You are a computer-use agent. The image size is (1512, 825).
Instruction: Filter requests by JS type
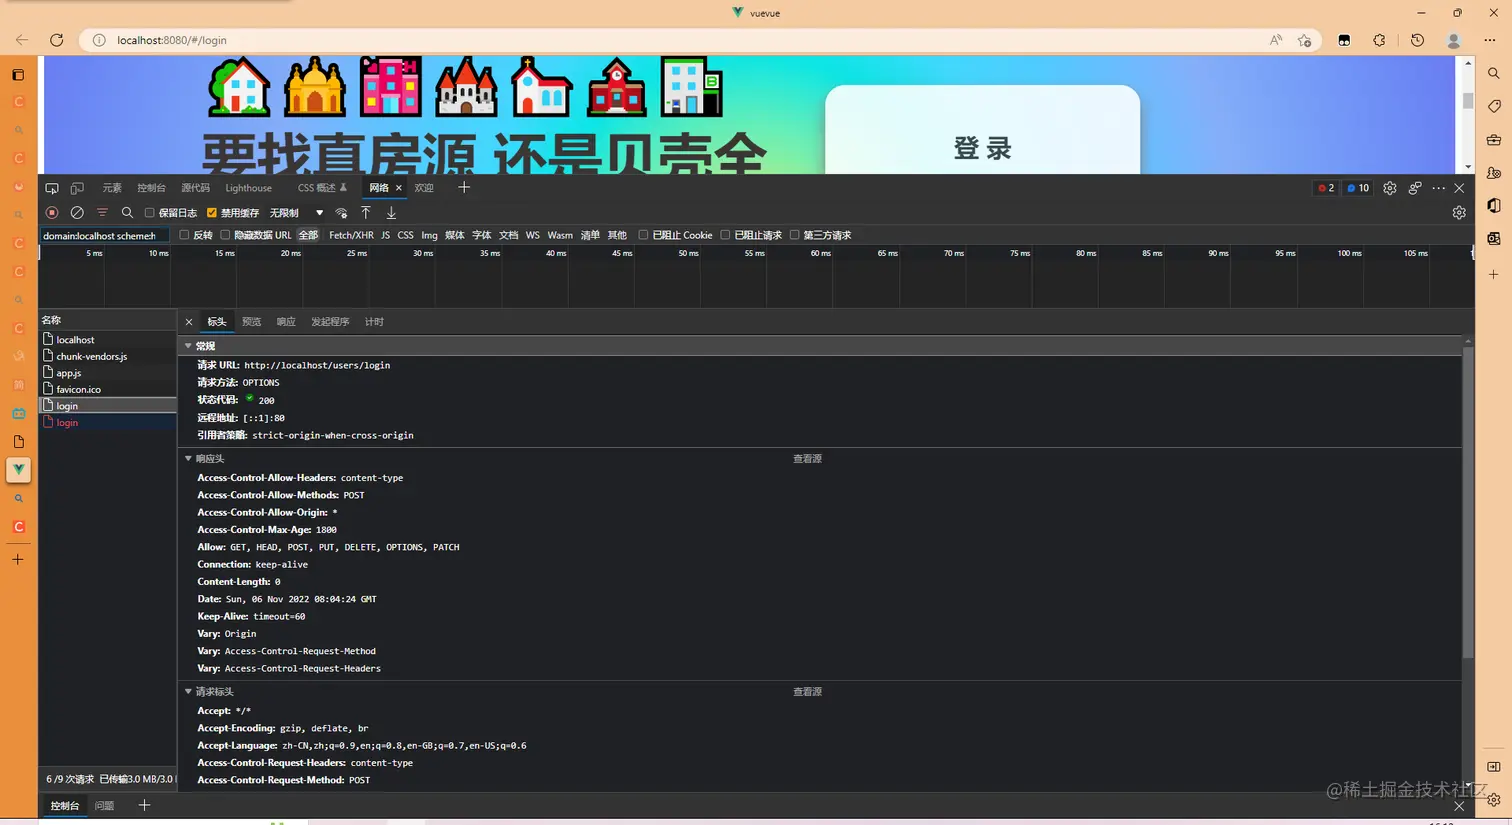coord(385,235)
